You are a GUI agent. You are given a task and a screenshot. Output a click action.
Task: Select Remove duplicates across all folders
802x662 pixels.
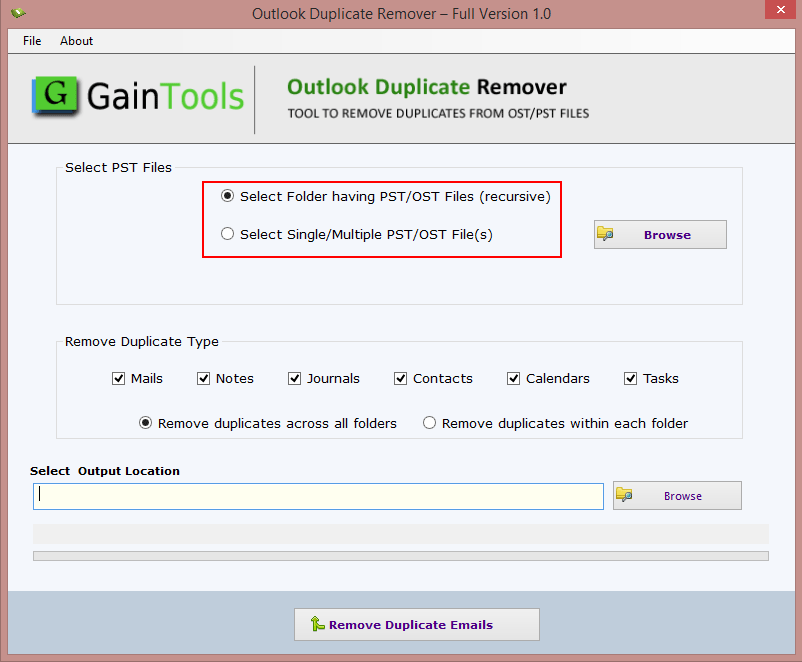click(146, 424)
